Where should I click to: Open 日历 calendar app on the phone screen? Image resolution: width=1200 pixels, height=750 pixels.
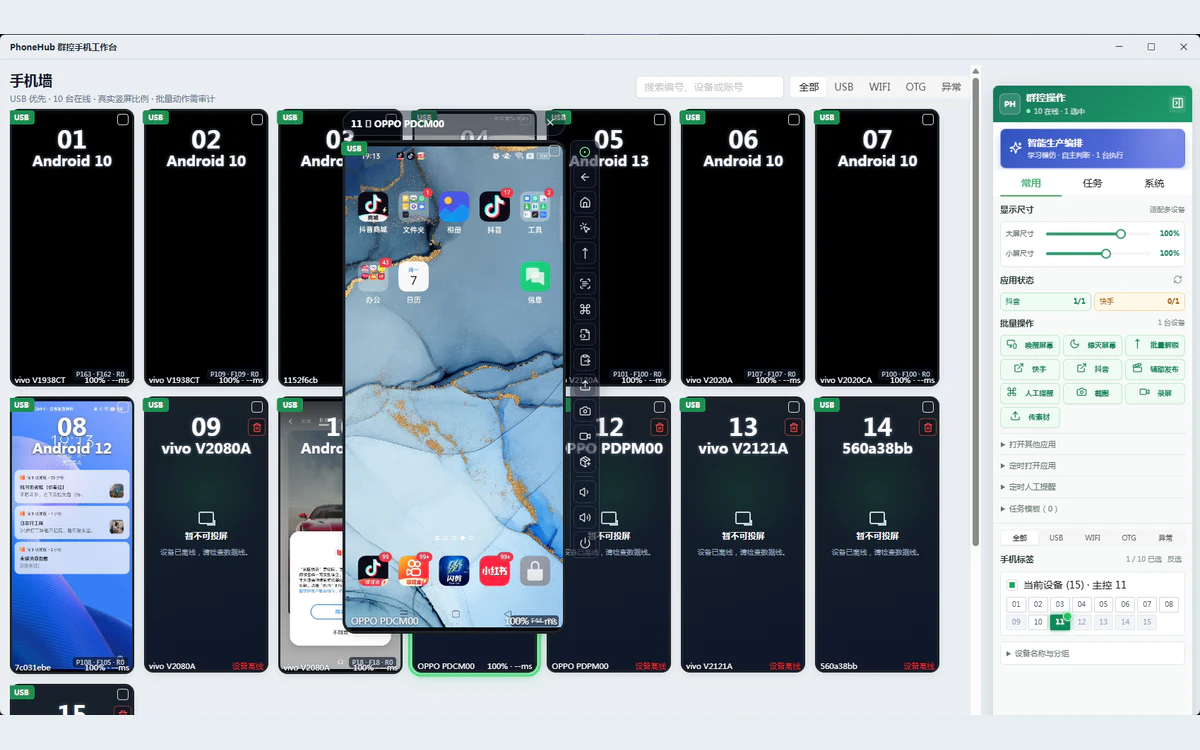click(x=413, y=283)
